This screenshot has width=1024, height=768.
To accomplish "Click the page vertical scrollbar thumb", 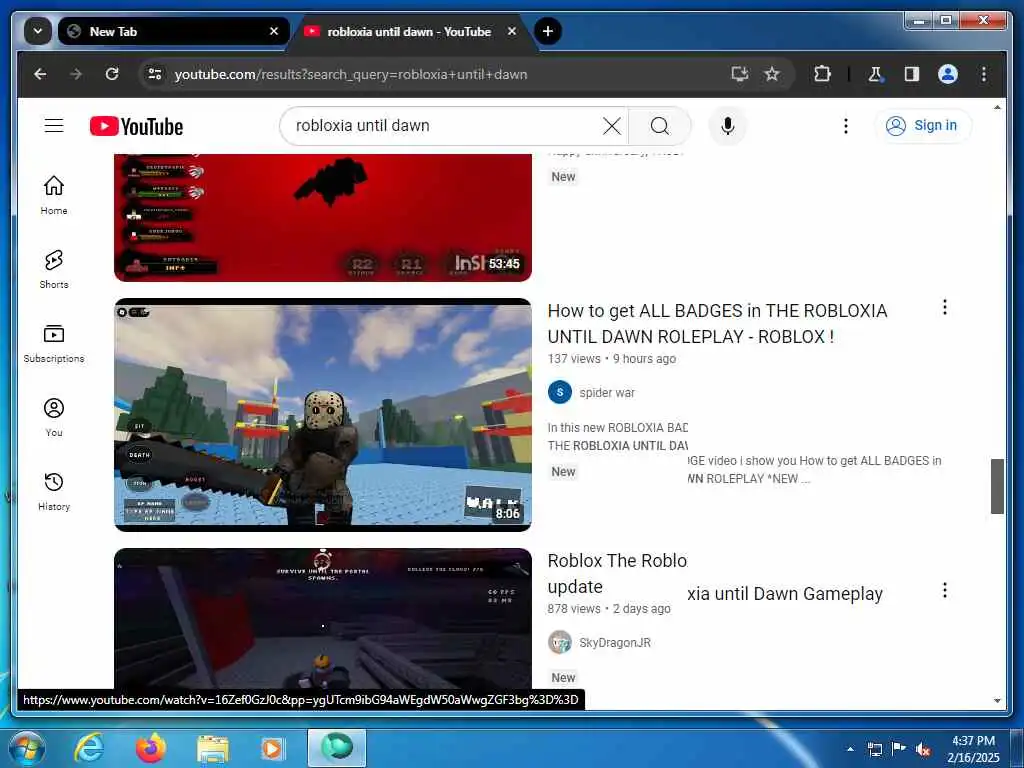I will [997, 486].
